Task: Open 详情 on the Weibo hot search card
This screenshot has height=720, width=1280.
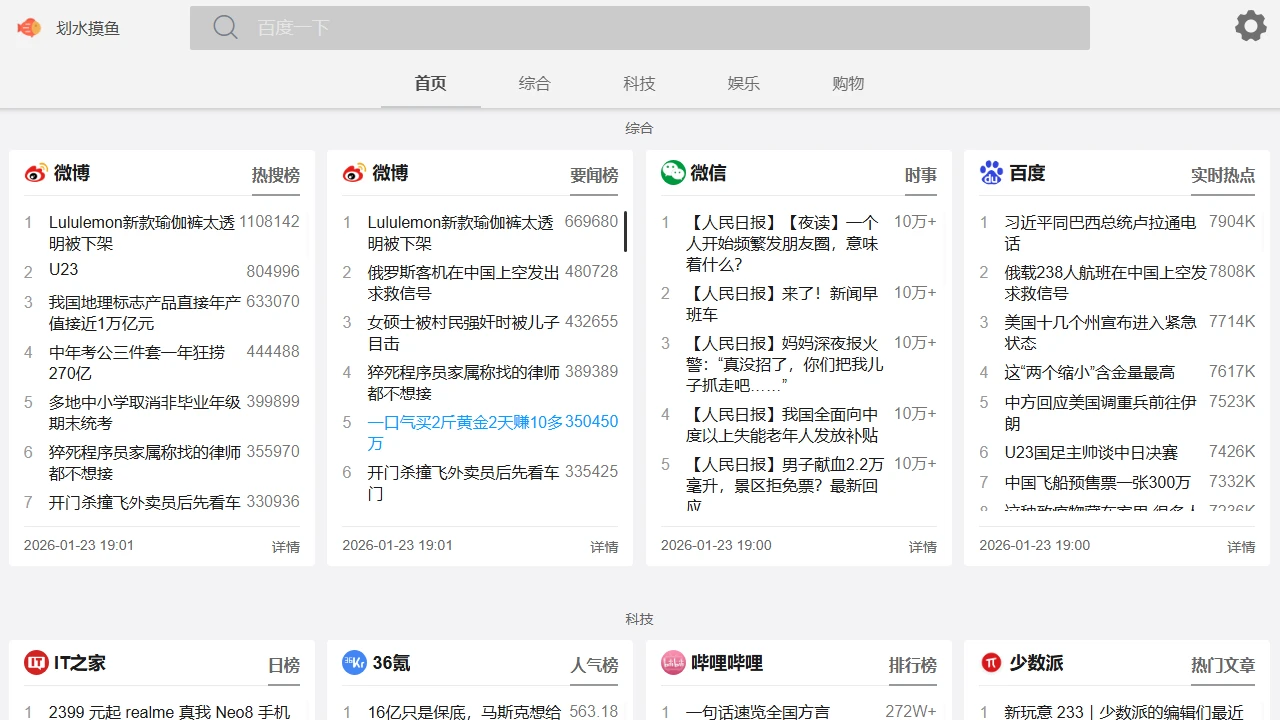Action: tap(286, 546)
